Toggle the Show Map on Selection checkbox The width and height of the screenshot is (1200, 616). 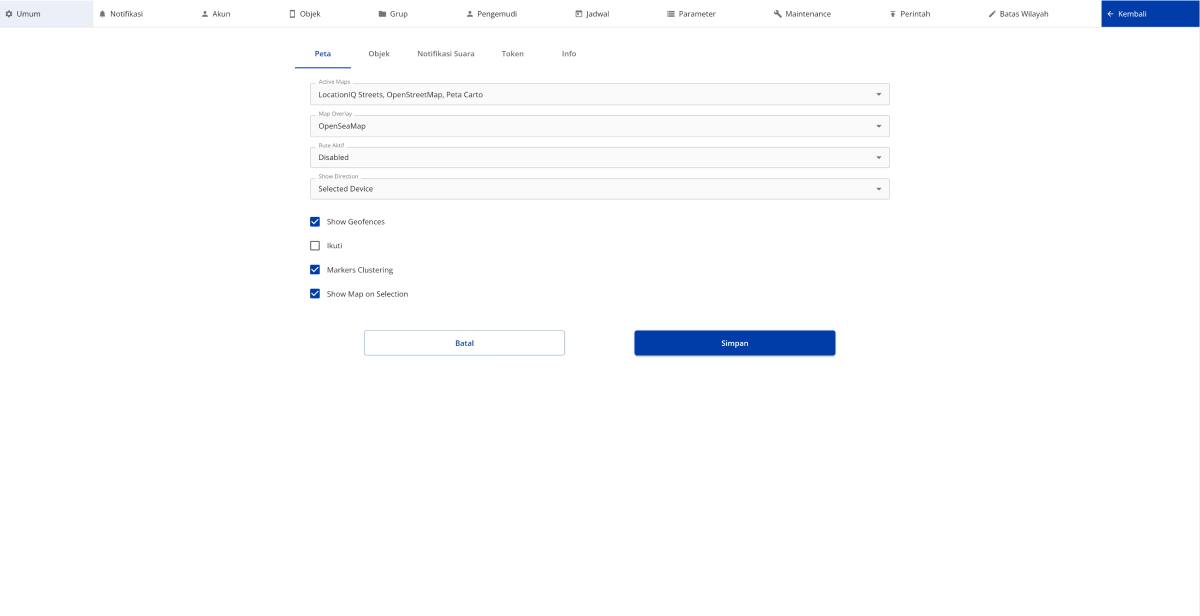click(x=315, y=294)
